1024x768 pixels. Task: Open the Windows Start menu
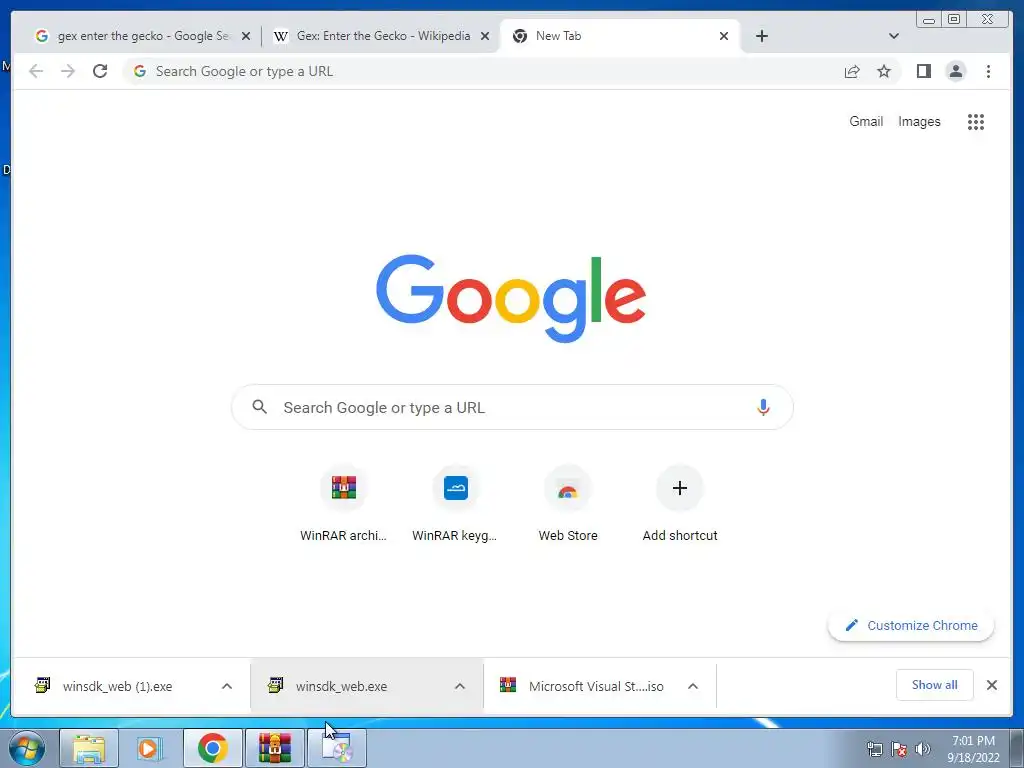[x=26, y=748]
